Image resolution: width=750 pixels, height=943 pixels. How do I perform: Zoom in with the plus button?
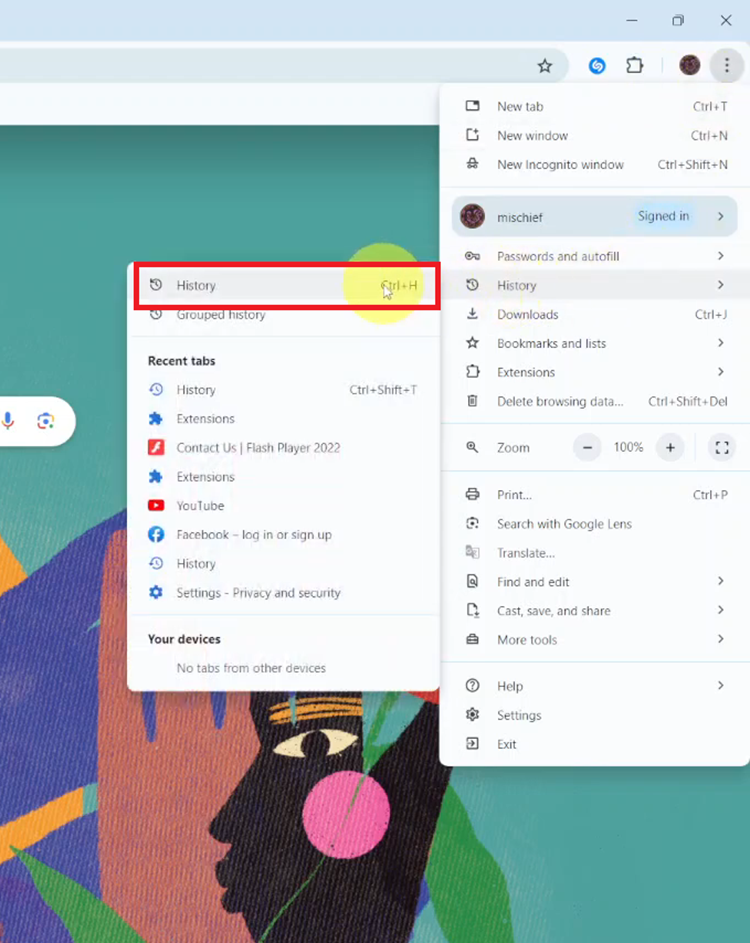pyautogui.click(x=670, y=447)
